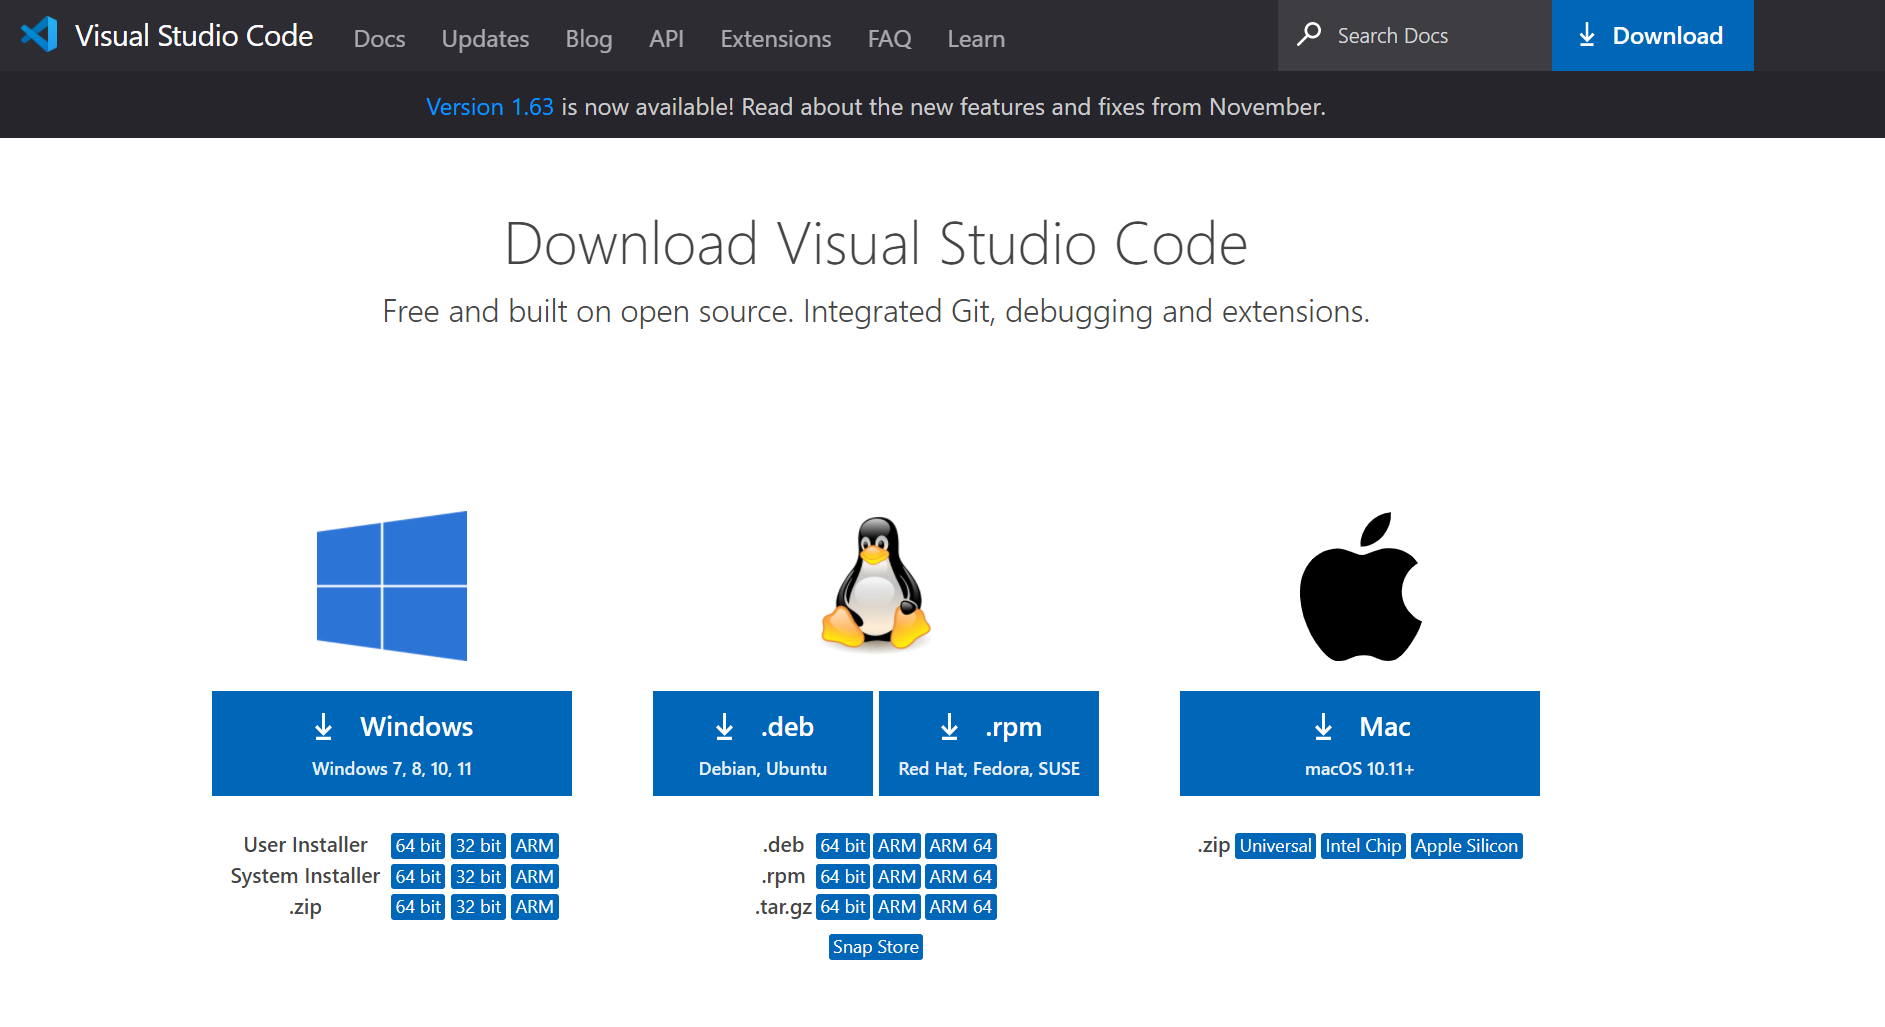Open the FAQ page
The image size is (1885, 1027).
click(x=890, y=39)
